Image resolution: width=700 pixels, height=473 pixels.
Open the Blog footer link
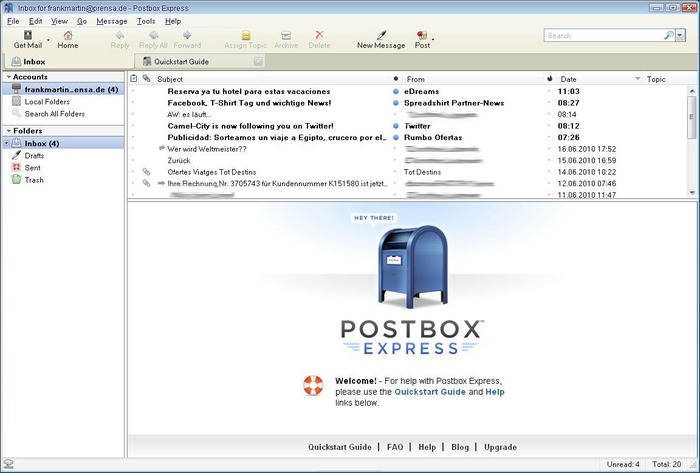(460, 447)
